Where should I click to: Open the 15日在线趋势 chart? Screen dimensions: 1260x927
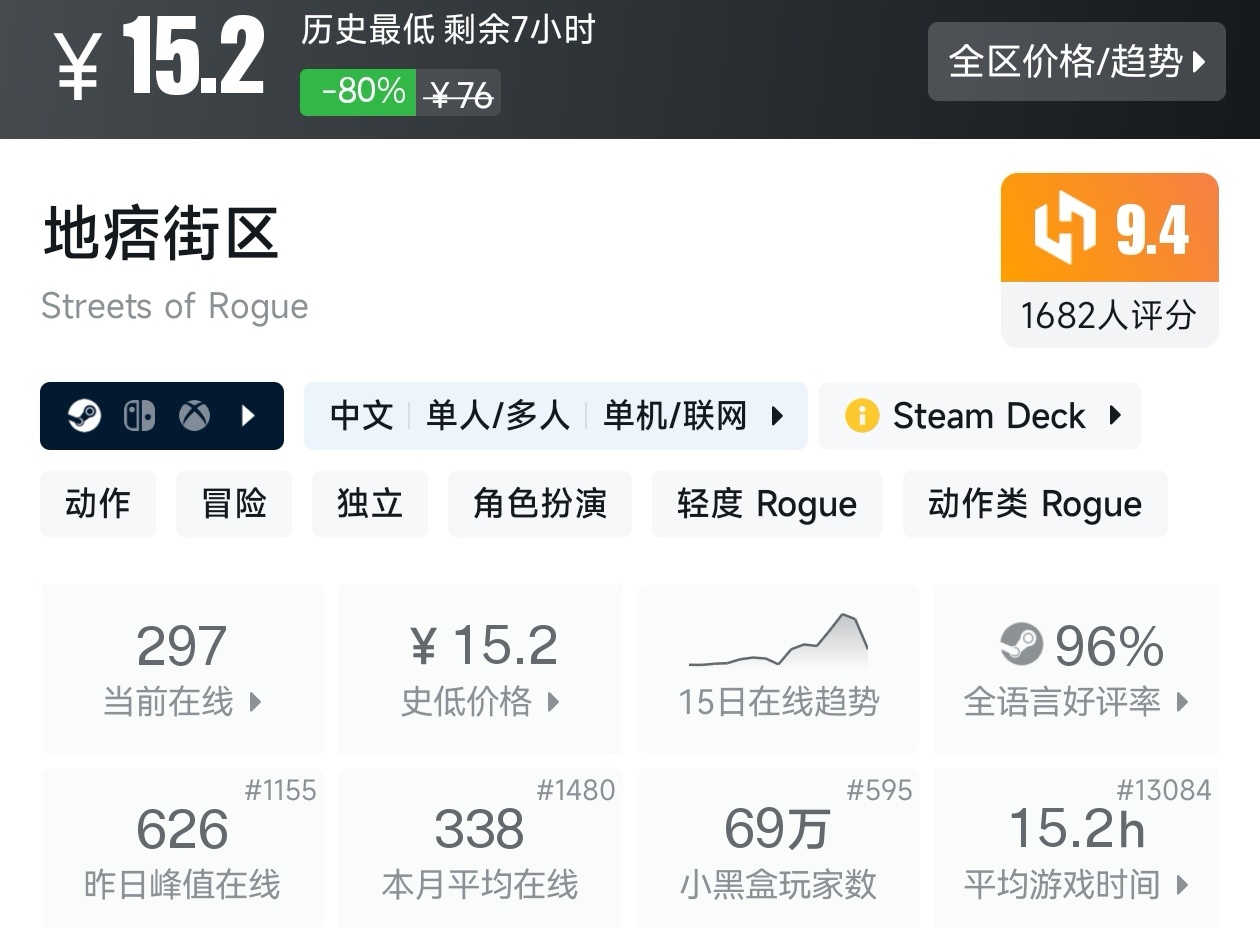pos(778,668)
